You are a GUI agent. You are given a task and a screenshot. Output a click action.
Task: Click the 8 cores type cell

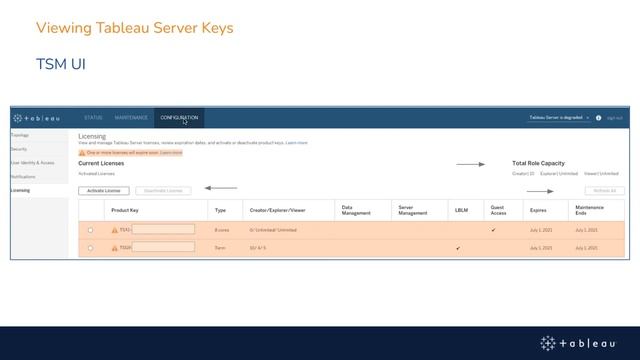click(x=222, y=230)
